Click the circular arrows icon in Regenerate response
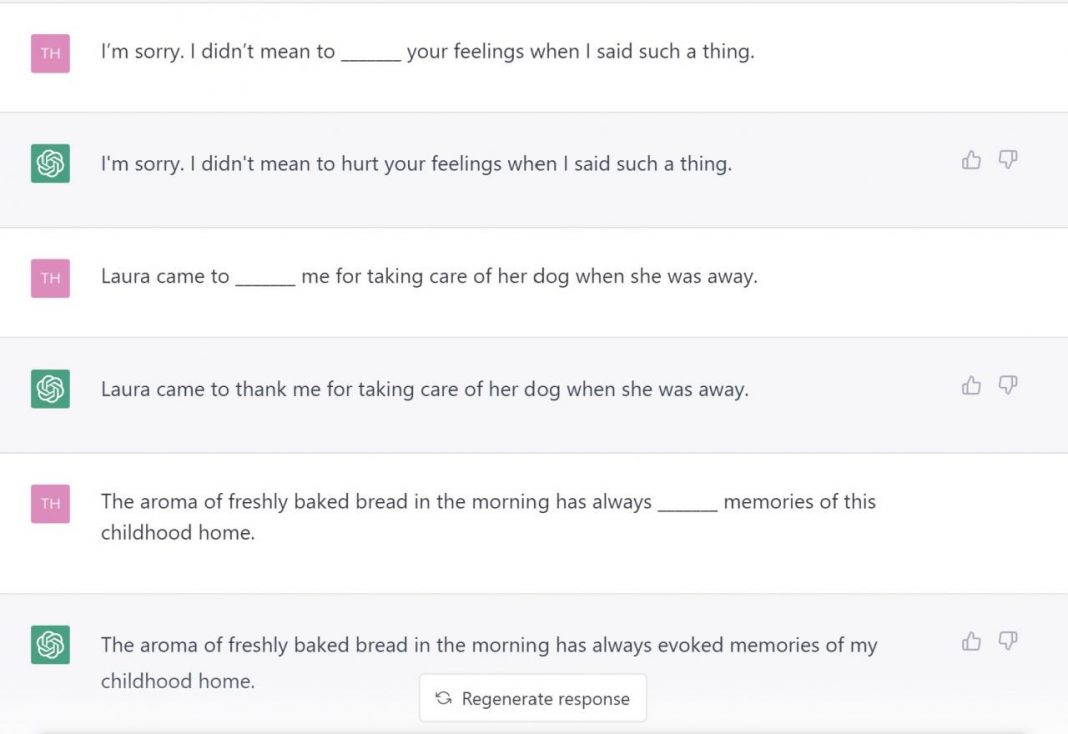 pos(444,699)
